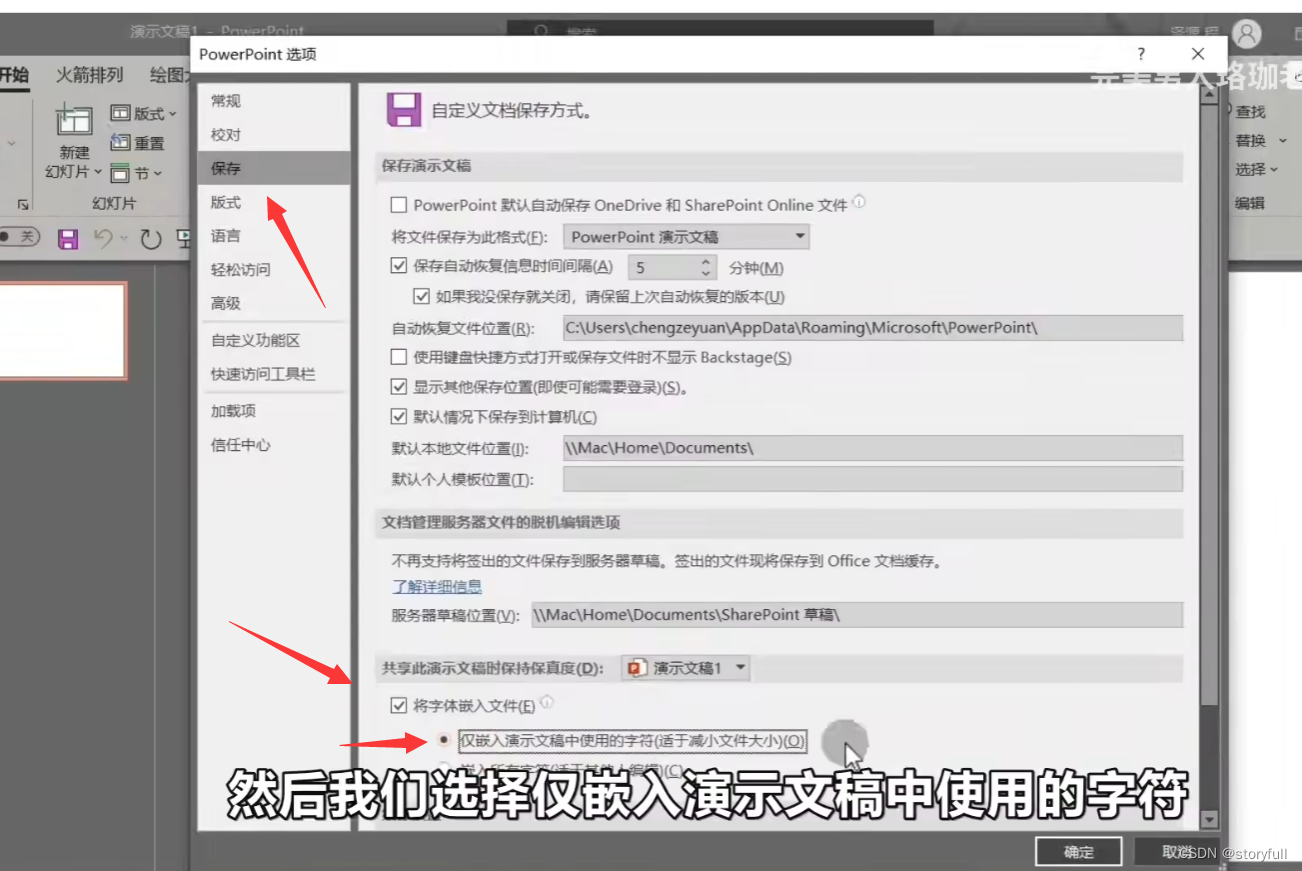Screen dimensions: 1302x871
Task: Click the info icon next to OneDrive autosave option
Action: [858, 203]
